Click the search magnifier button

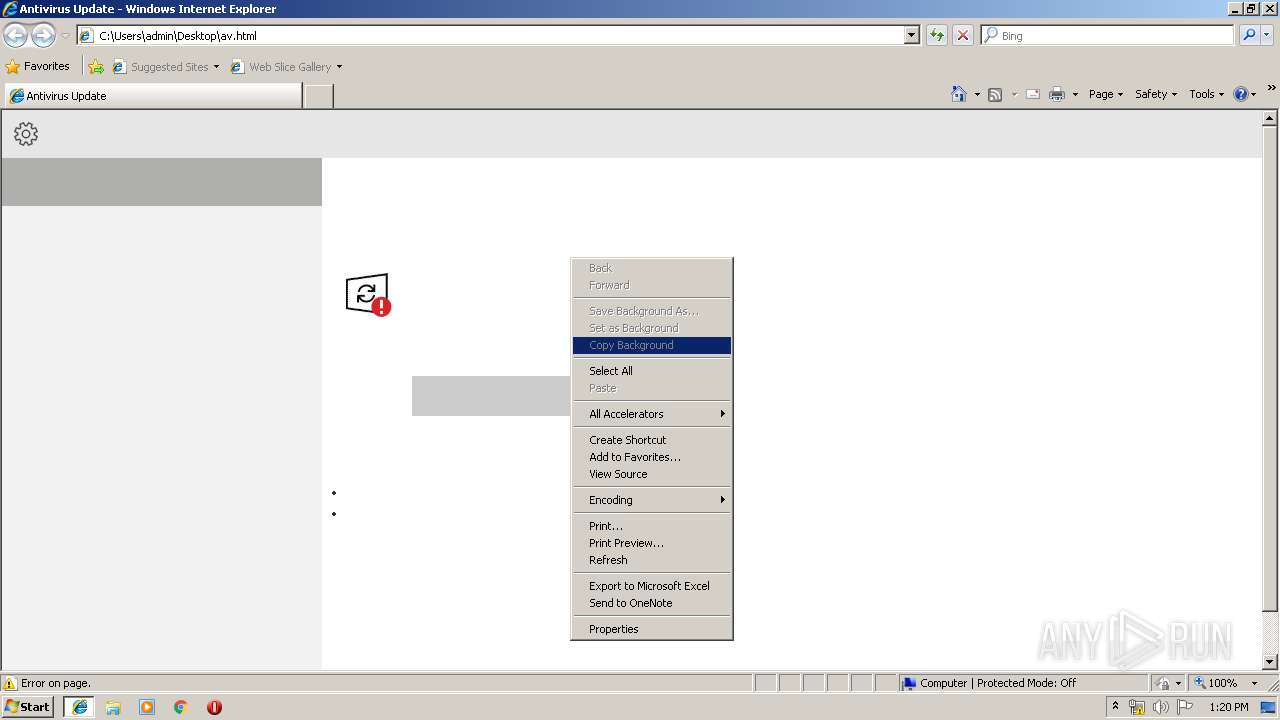(1249, 35)
